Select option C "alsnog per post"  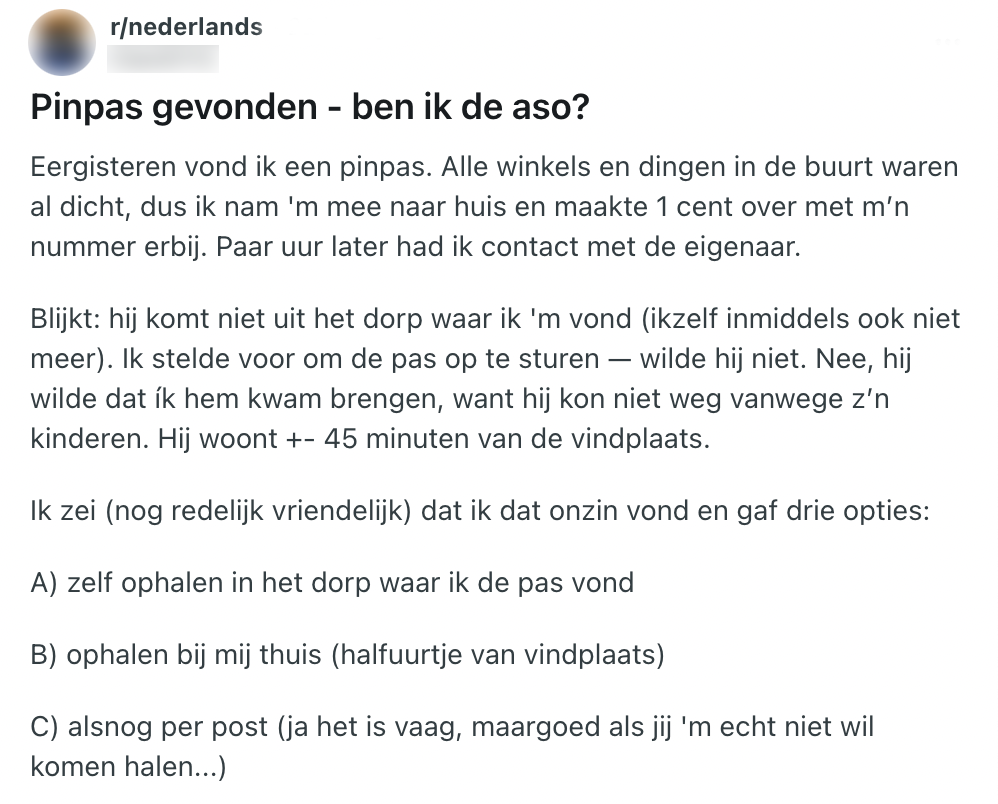[450, 727]
